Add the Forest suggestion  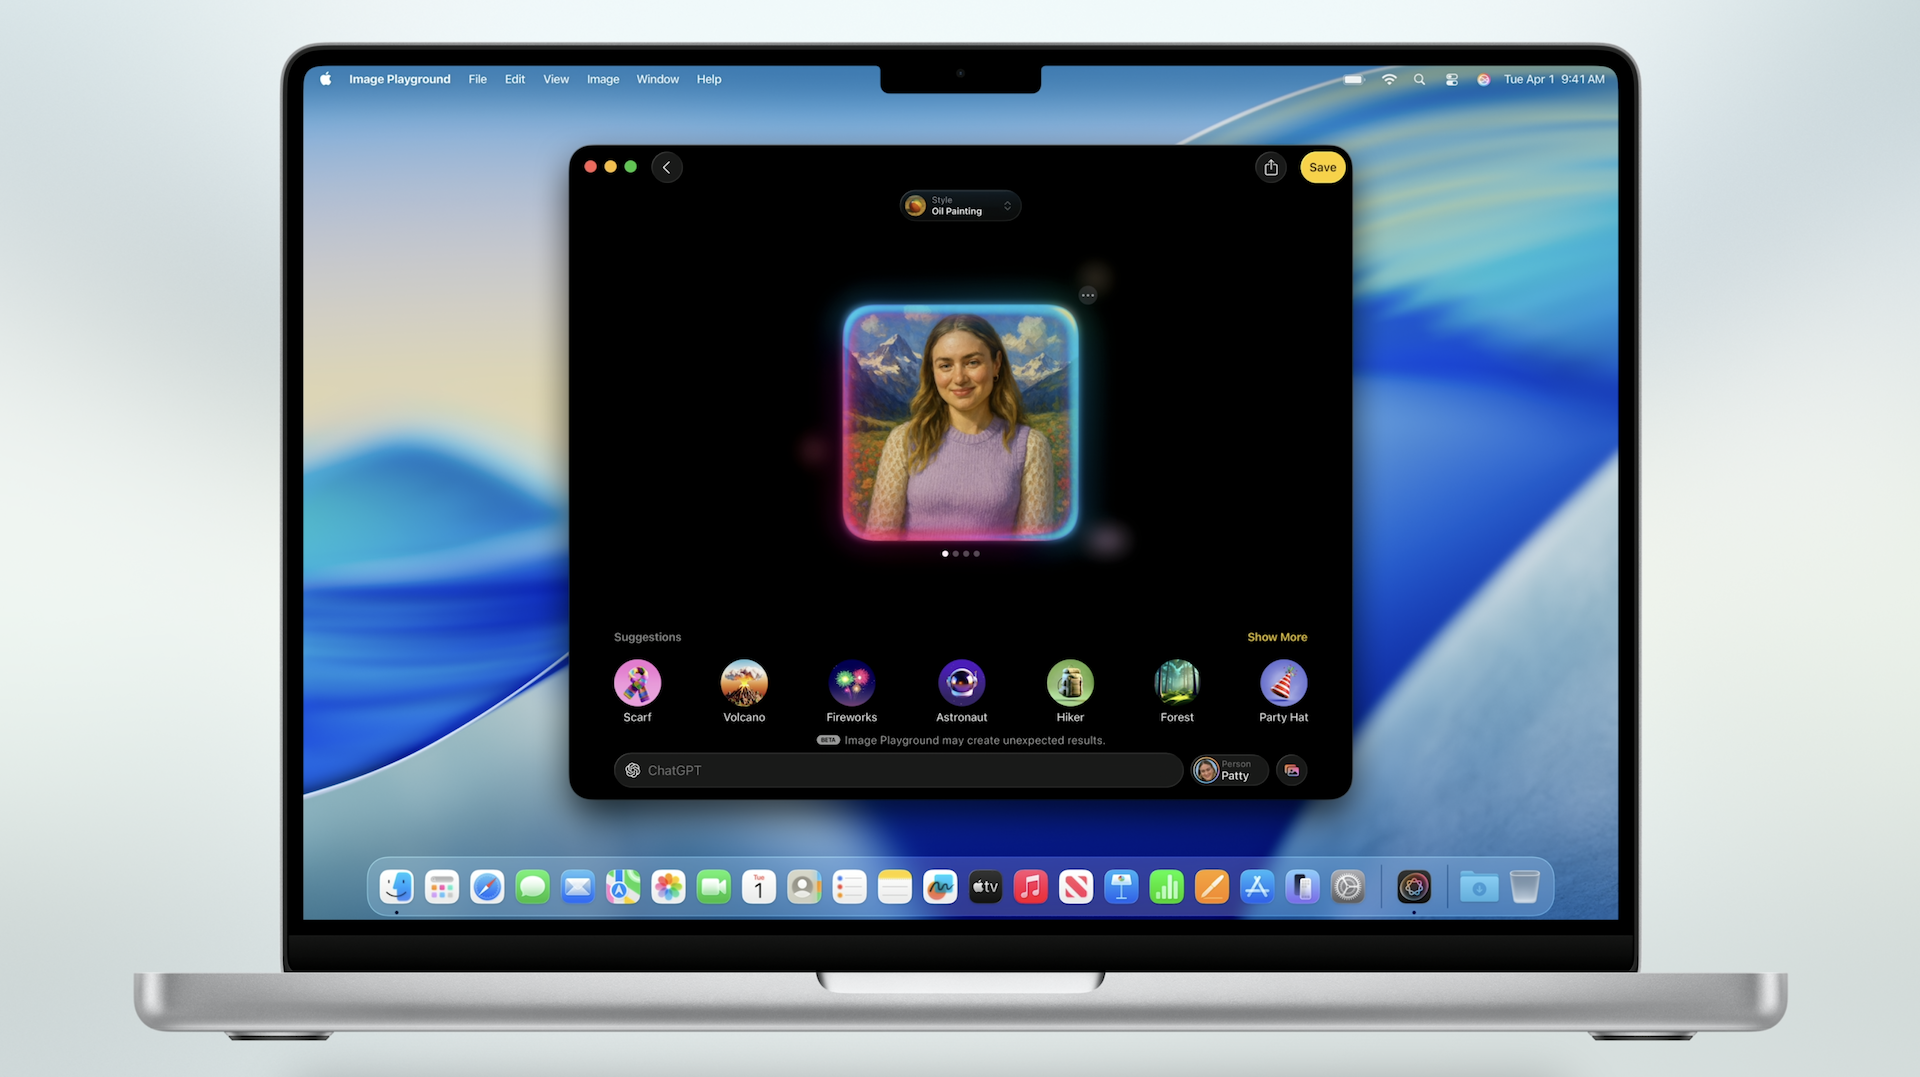[x=1177, y=684]
